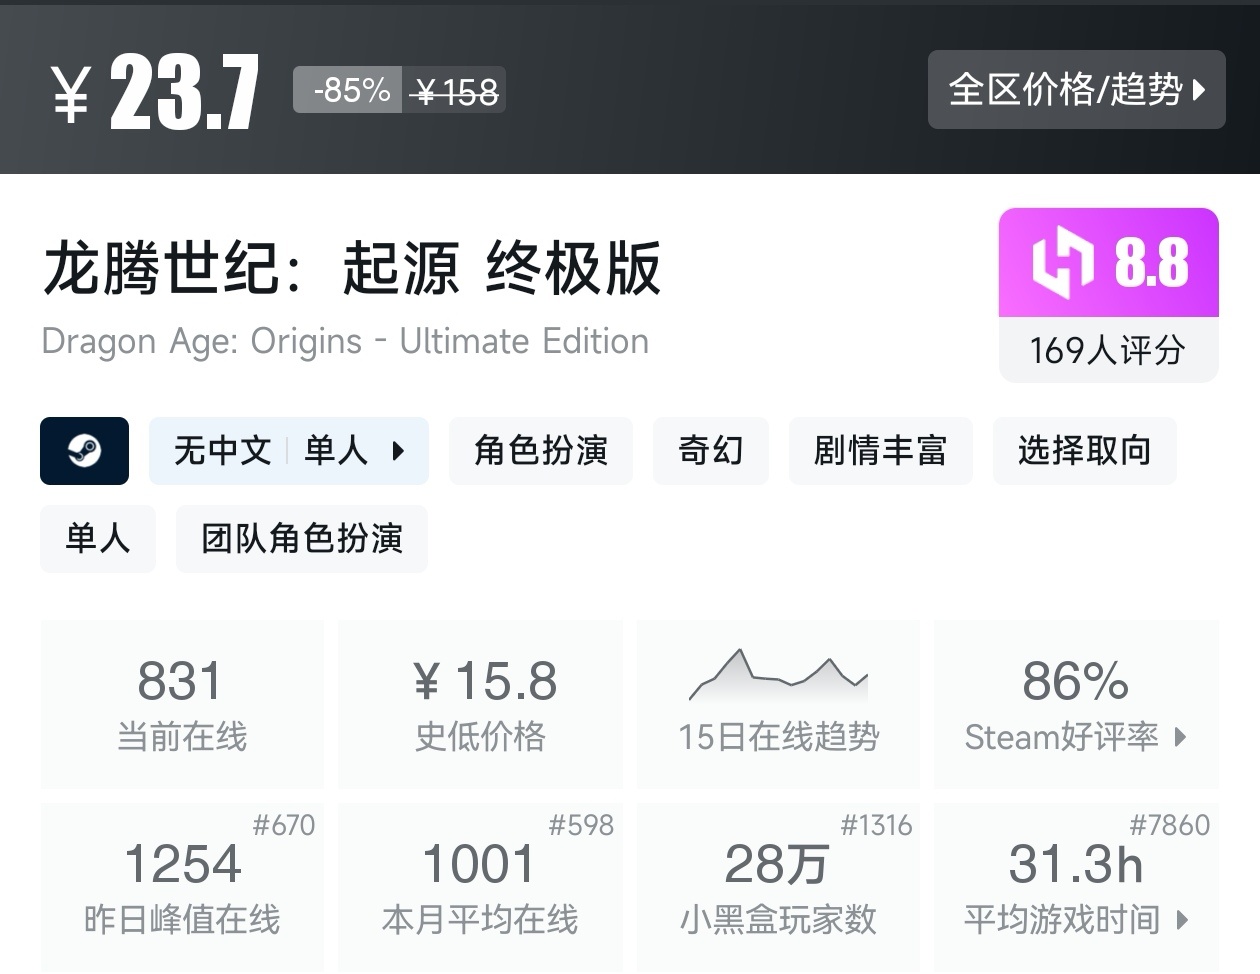Viewport: 1260px width, 974px height.
Task: Click the #1316 rank label
Action: point(876,825)
